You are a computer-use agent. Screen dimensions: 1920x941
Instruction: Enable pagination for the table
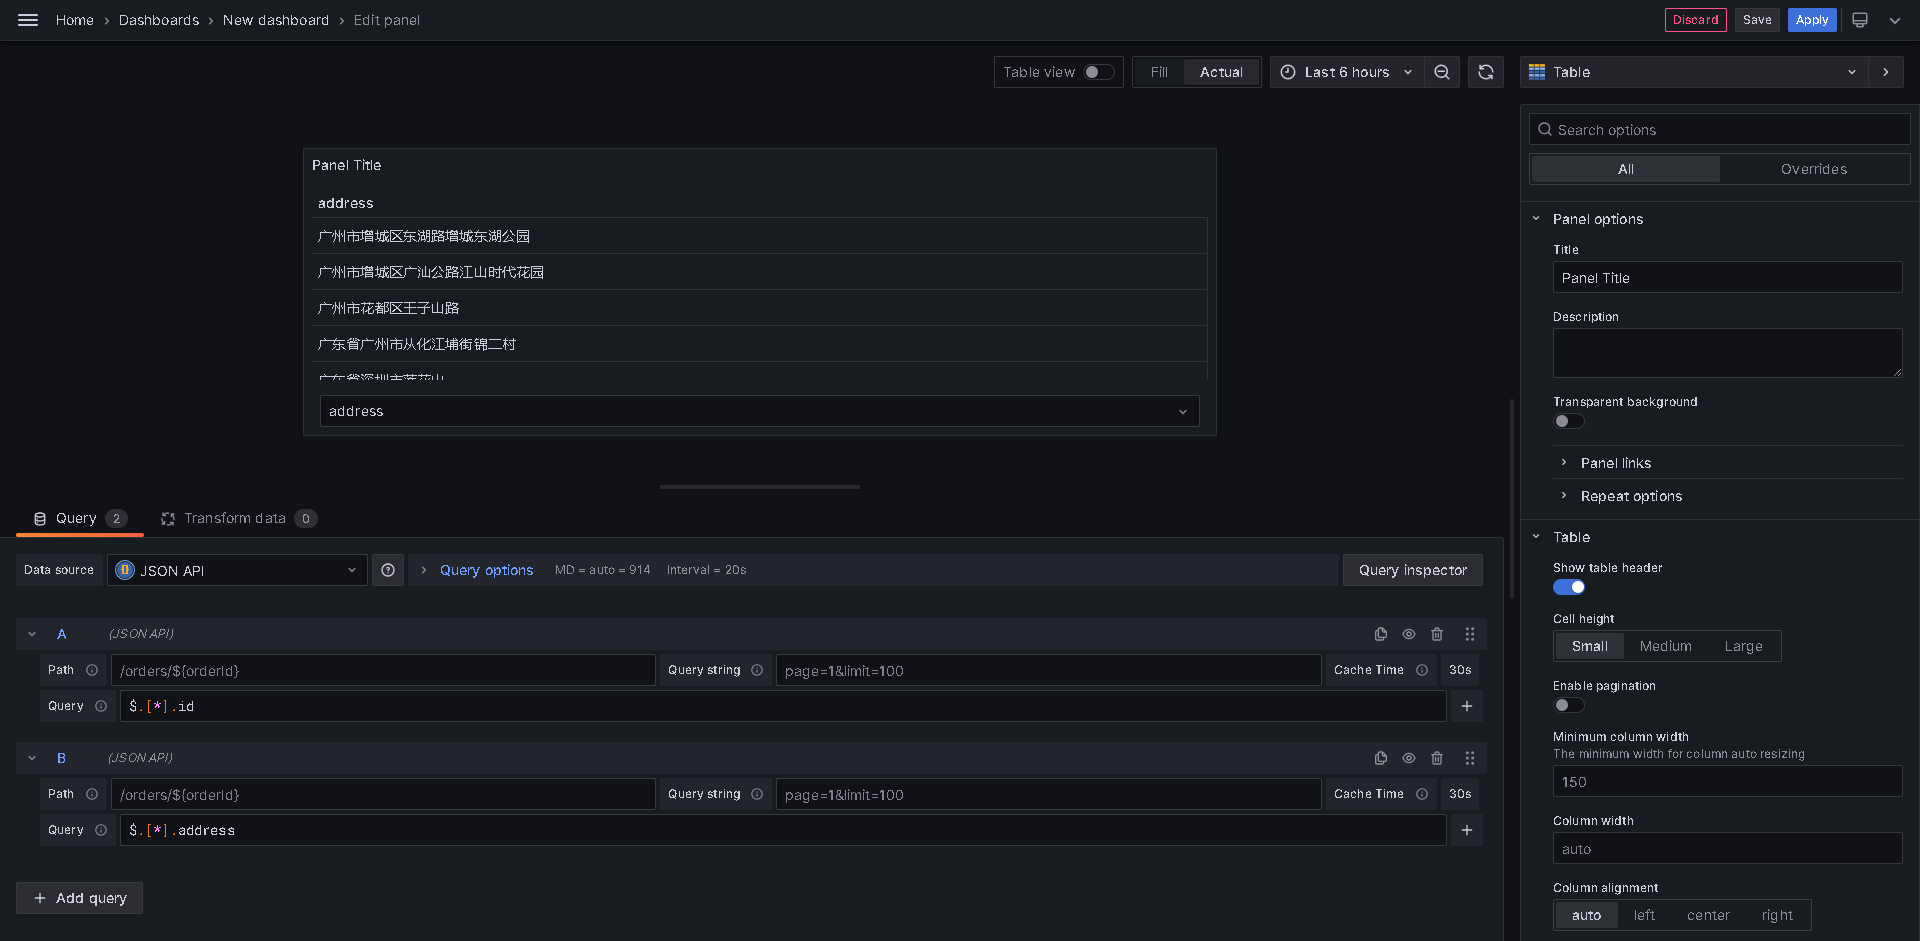(x=1568, y=705)
